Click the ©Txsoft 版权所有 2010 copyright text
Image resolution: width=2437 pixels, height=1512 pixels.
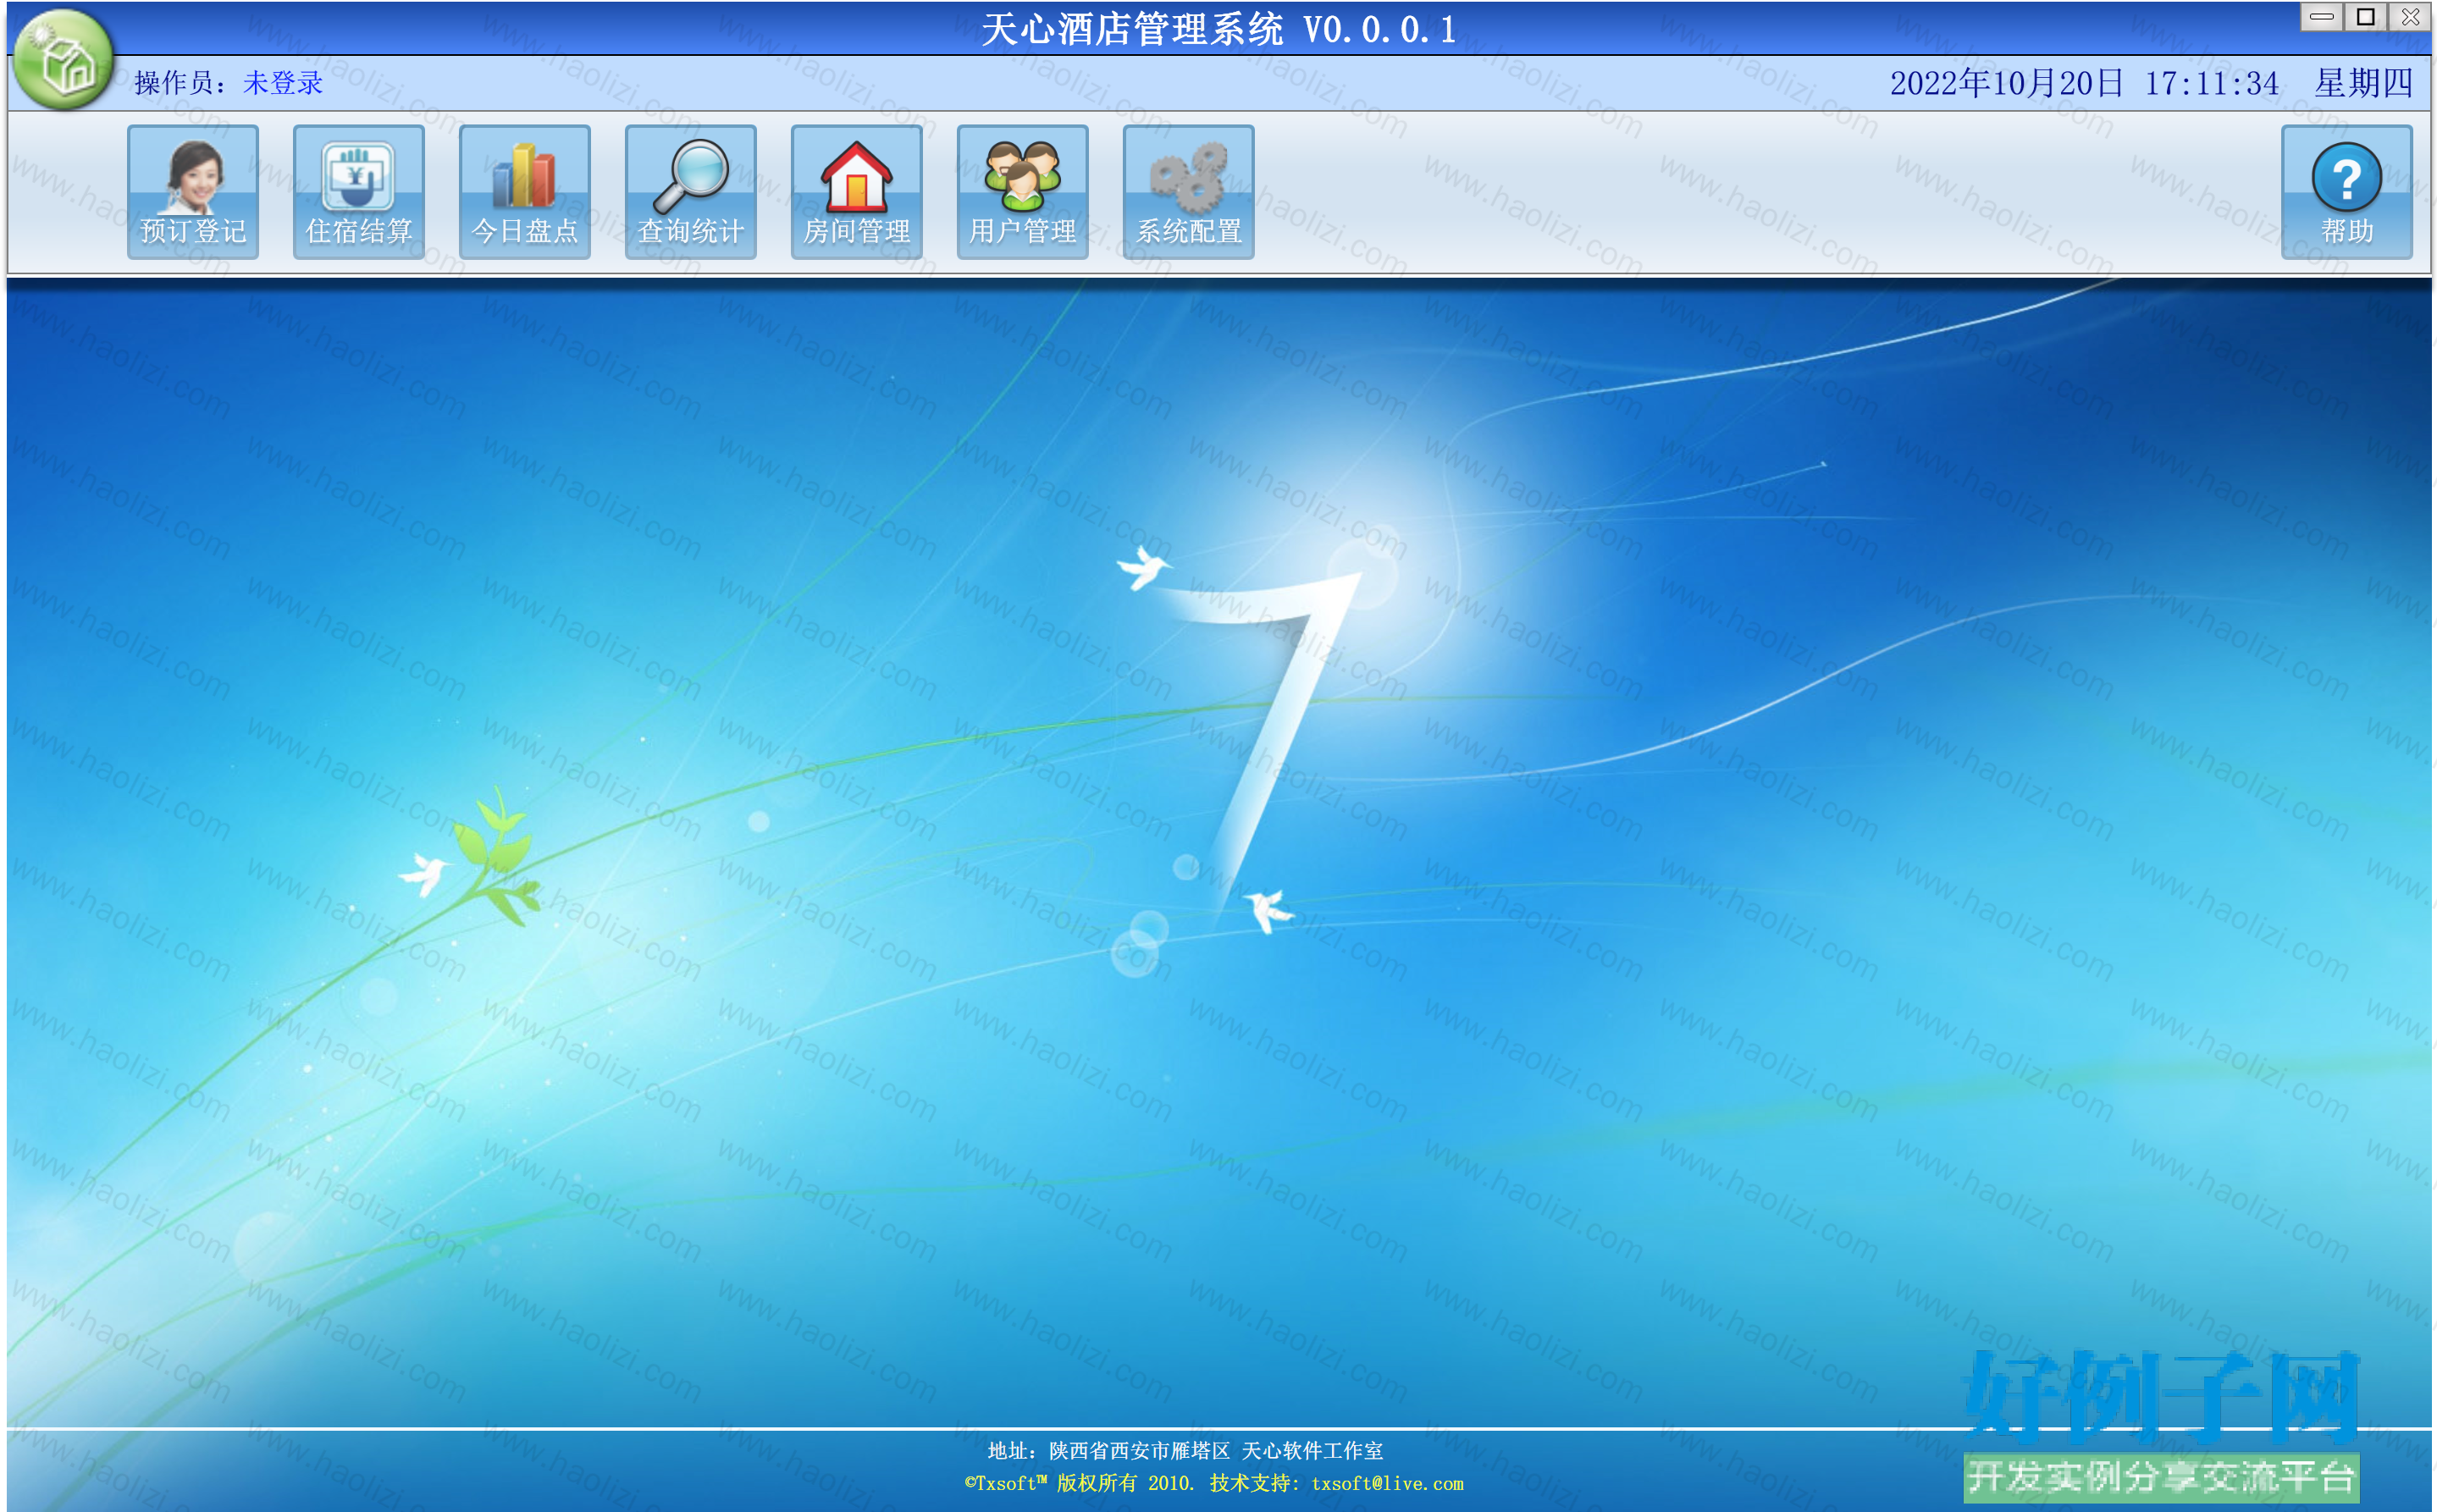(x=1079, y=1483)
